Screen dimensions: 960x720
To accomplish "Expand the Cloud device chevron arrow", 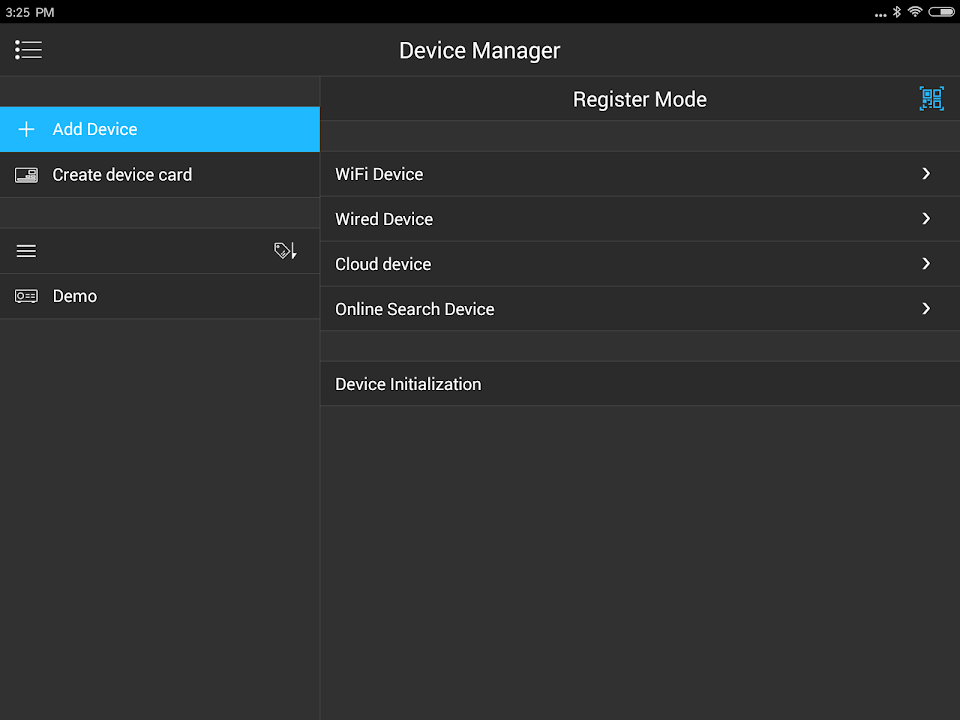I will coord(926,264).
